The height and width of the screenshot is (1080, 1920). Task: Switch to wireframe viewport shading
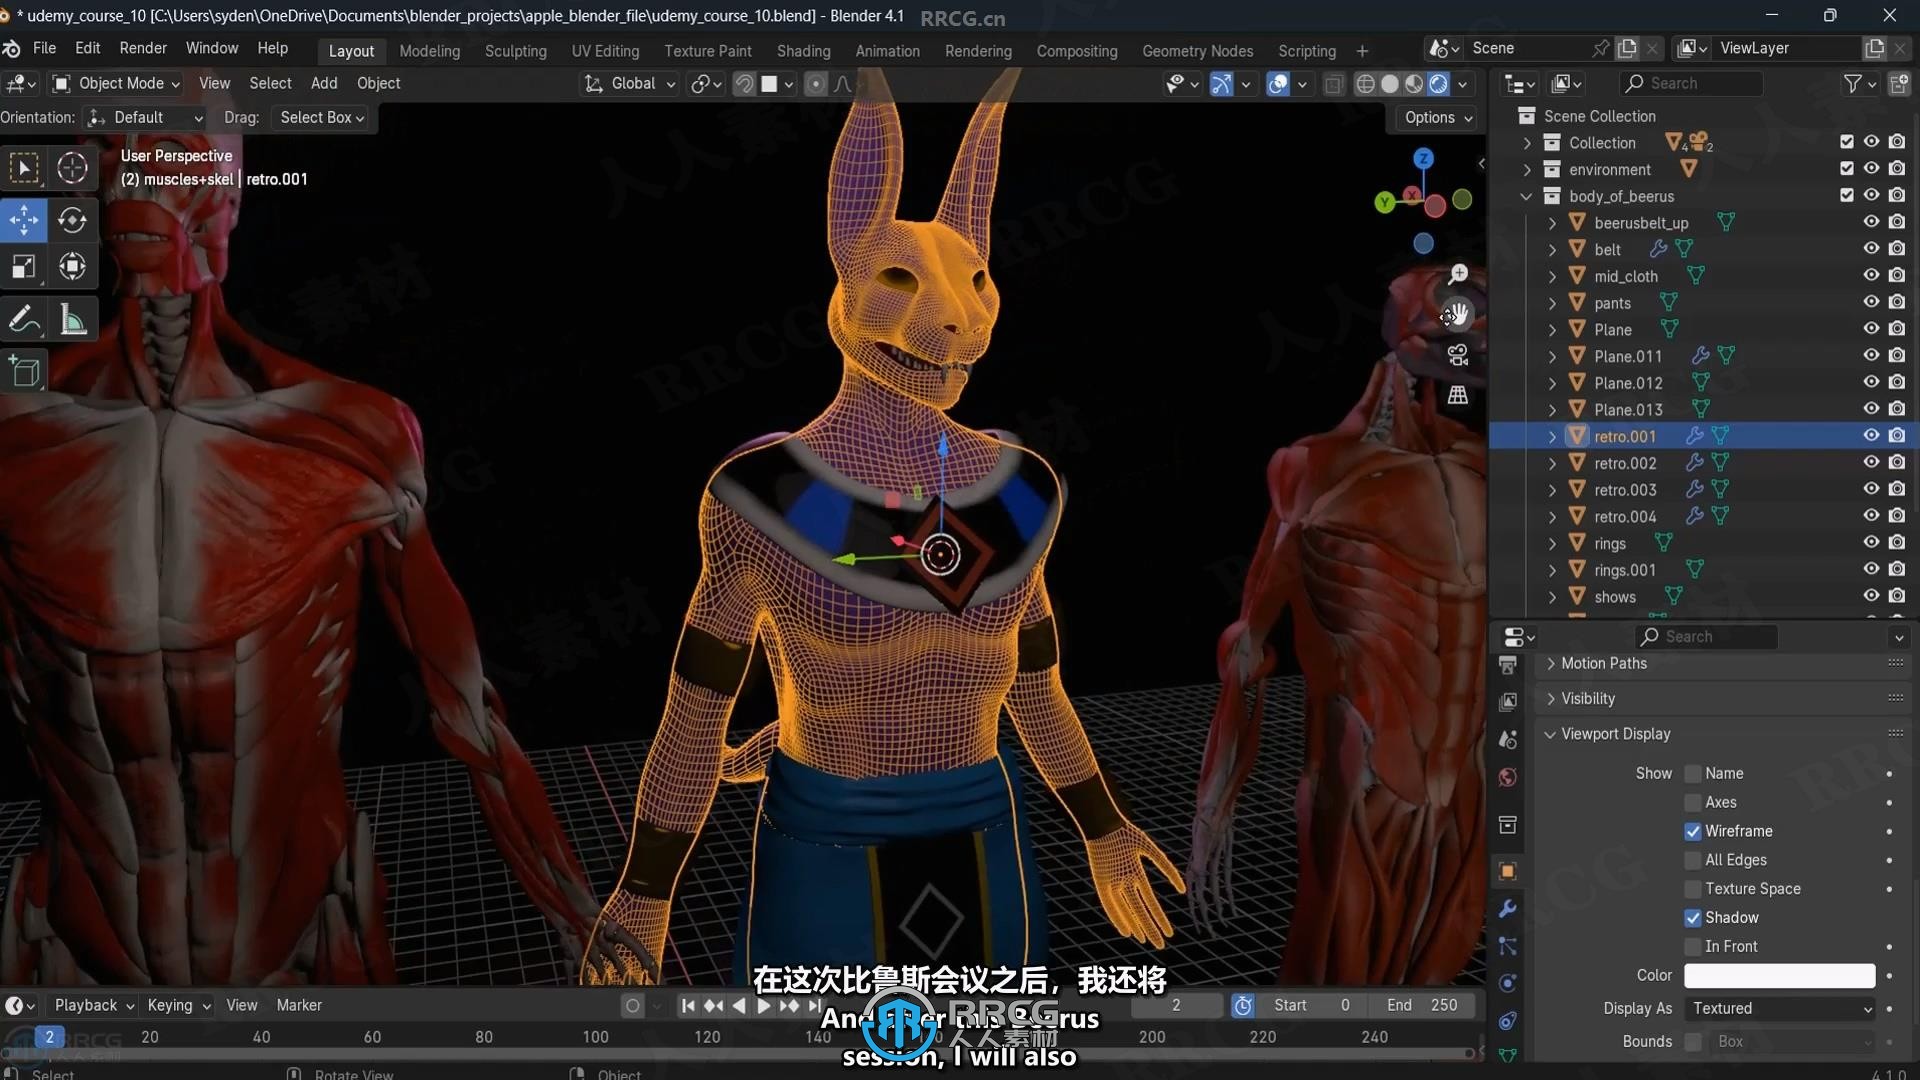(1365, 84)
